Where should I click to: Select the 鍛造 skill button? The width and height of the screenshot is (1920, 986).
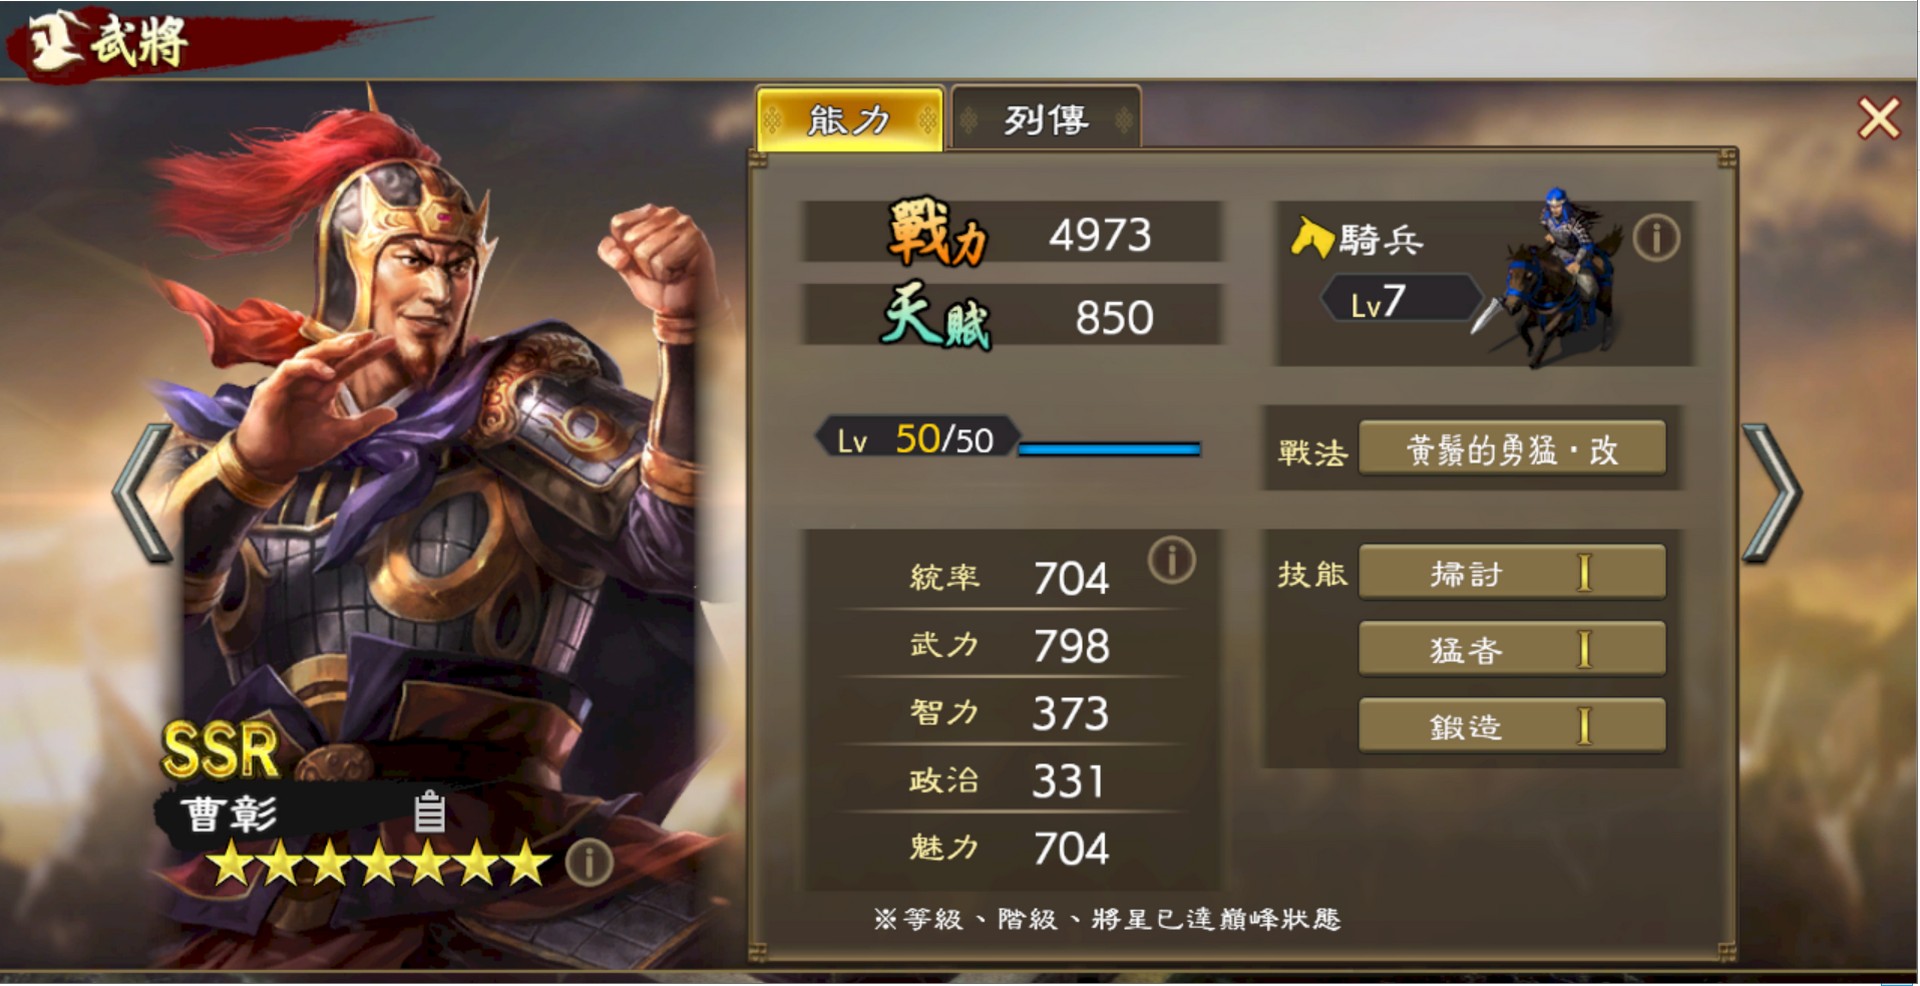pos(1512,726)
